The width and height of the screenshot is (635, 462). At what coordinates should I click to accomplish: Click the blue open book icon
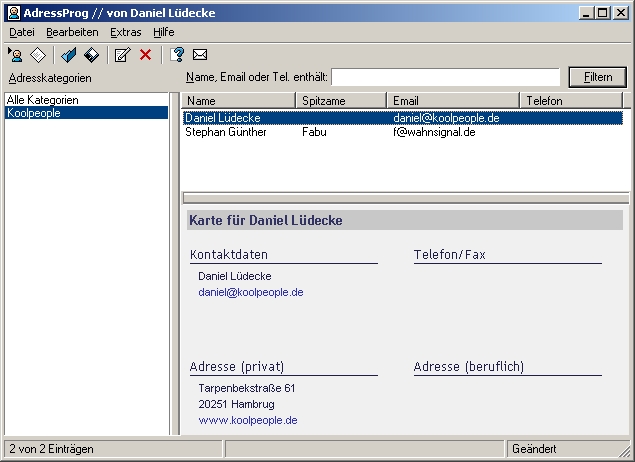point(68,55)
